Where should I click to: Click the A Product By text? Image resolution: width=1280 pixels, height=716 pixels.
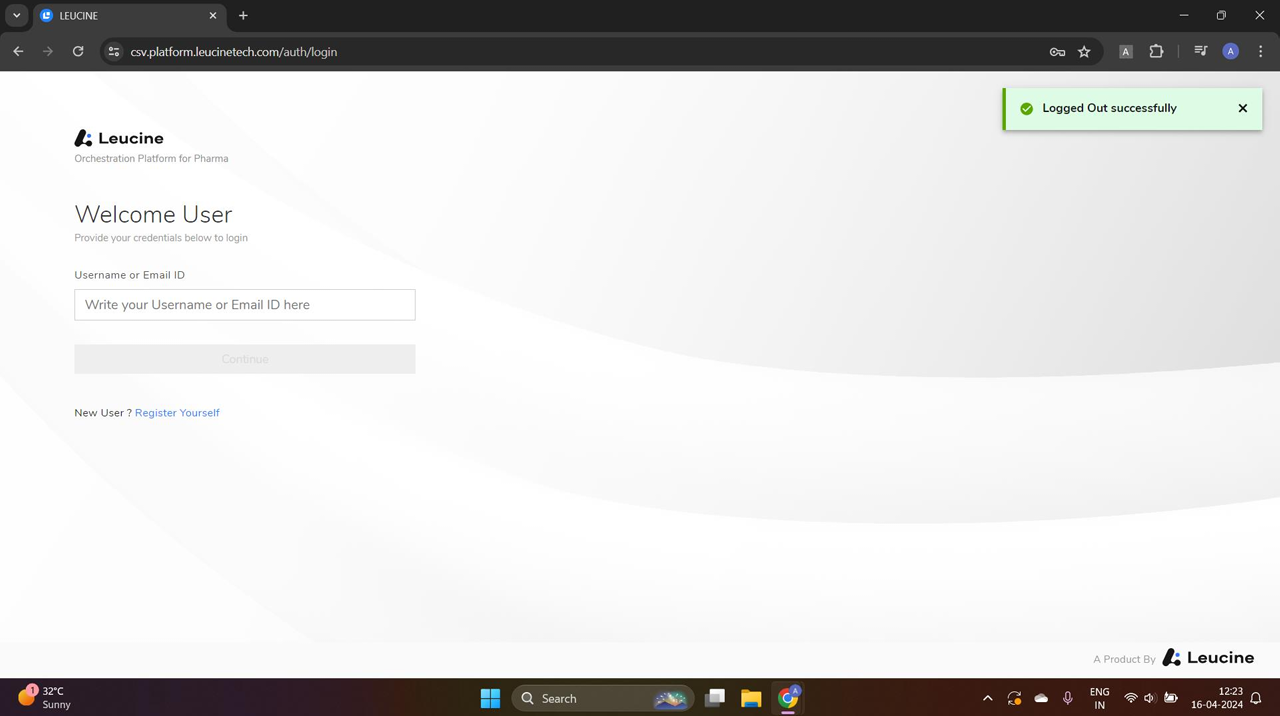(1124, 659)
